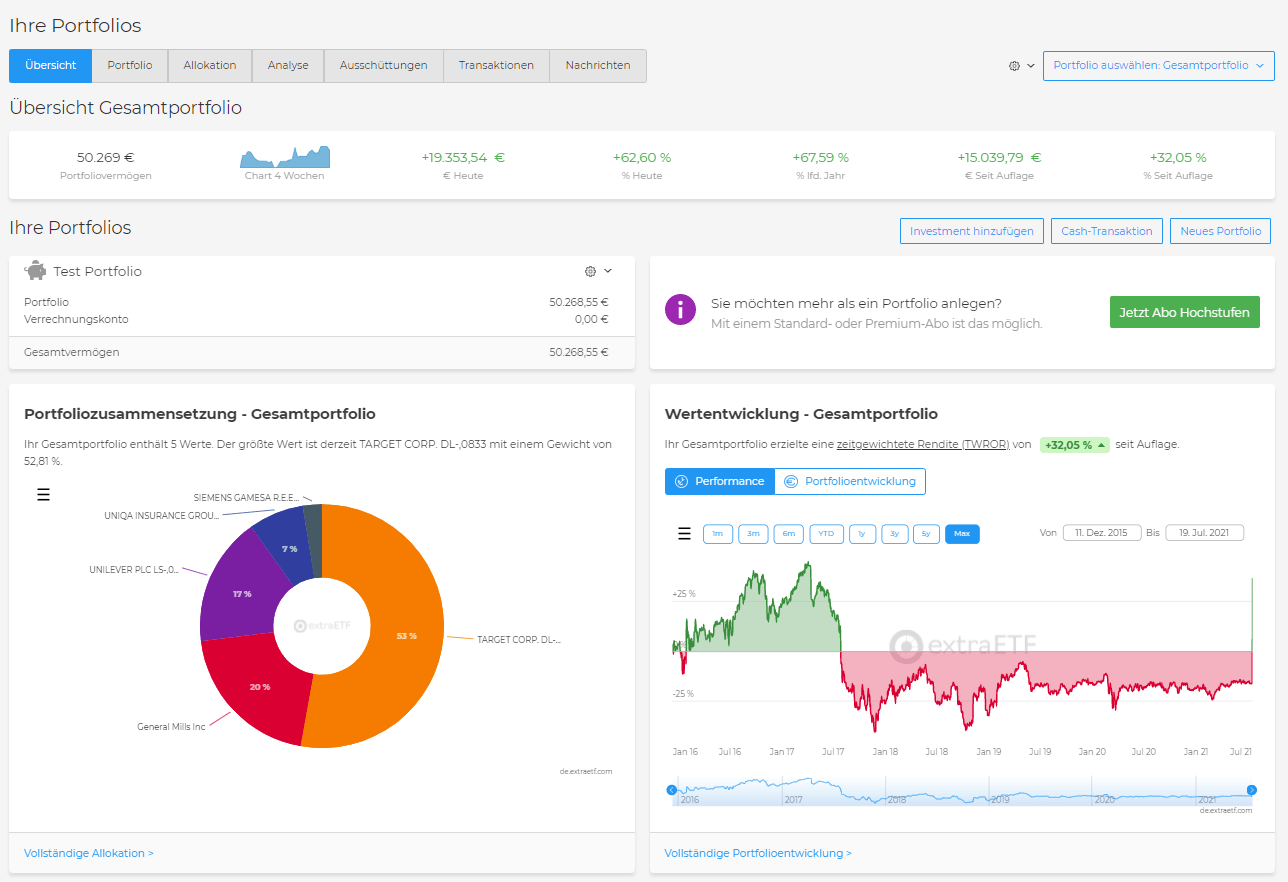1288x882 pixels.
Task: Click the +19.353,54 € Heute value
Action: (462, 157)
